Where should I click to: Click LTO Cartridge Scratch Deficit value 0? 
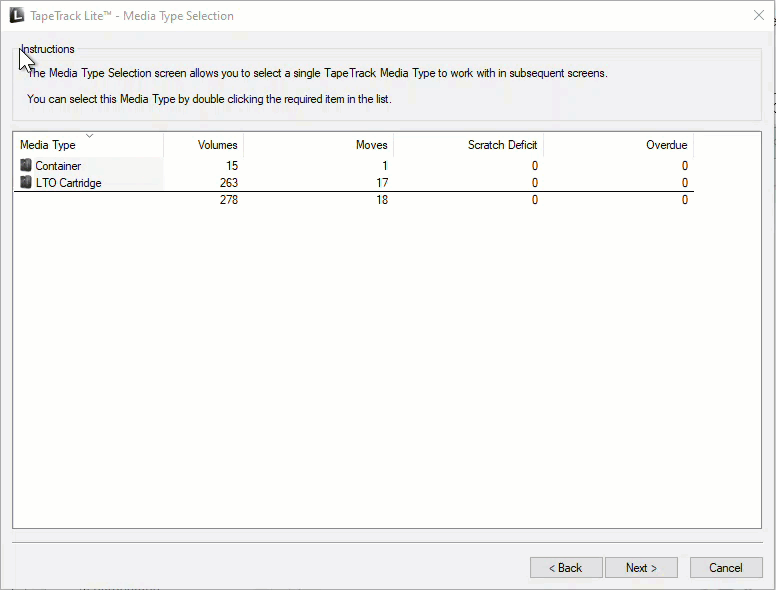[535, 183]
